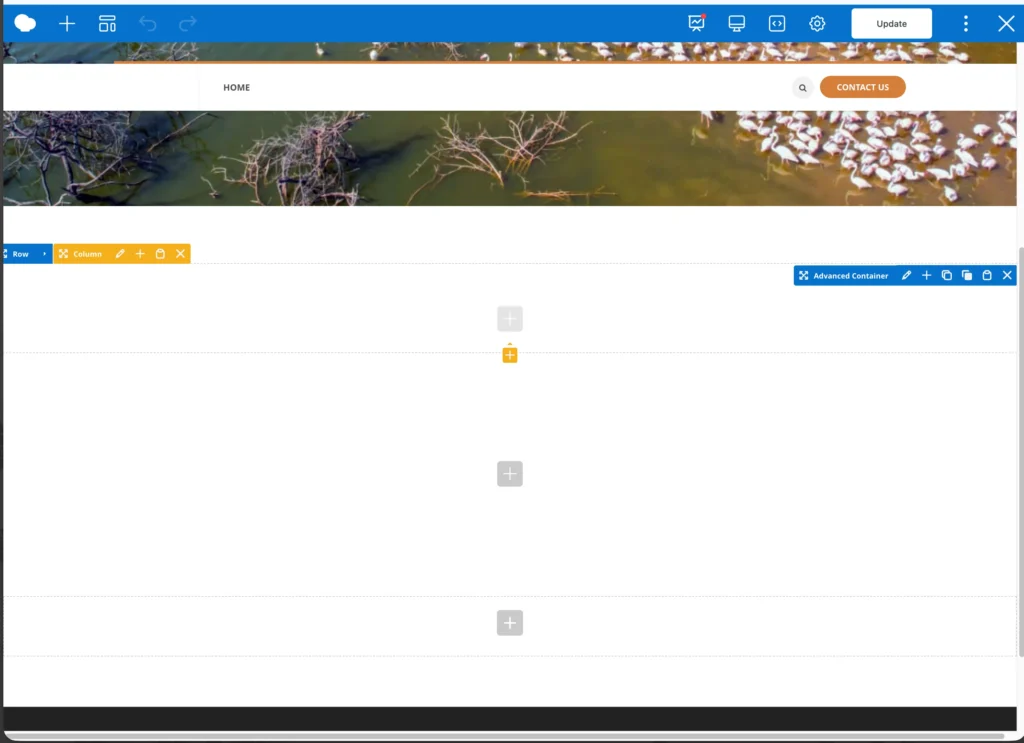Copy Advanced Container with outlined copy icon

click(946, 276)
